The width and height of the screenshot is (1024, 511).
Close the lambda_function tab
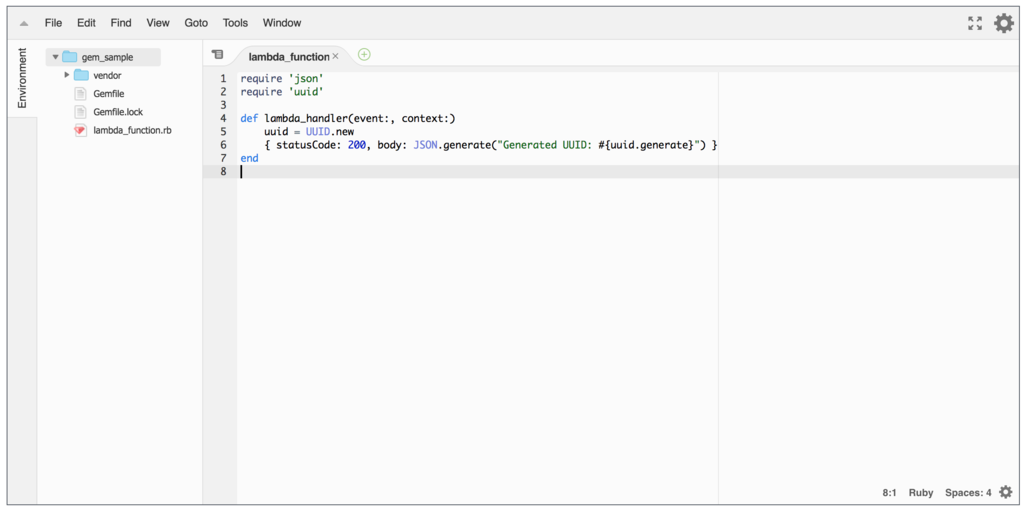[336, 57]
